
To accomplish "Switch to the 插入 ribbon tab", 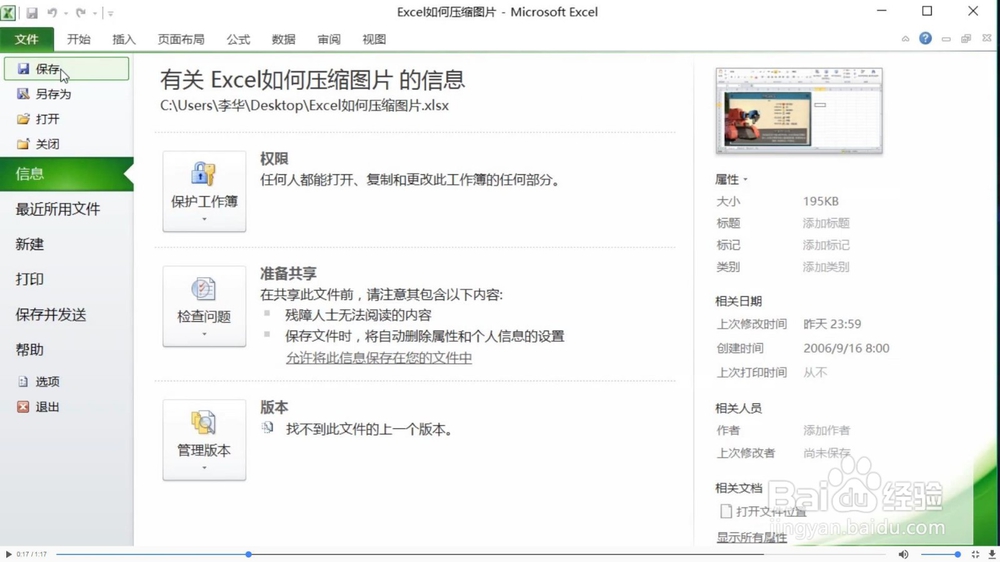I will (124, 40).
